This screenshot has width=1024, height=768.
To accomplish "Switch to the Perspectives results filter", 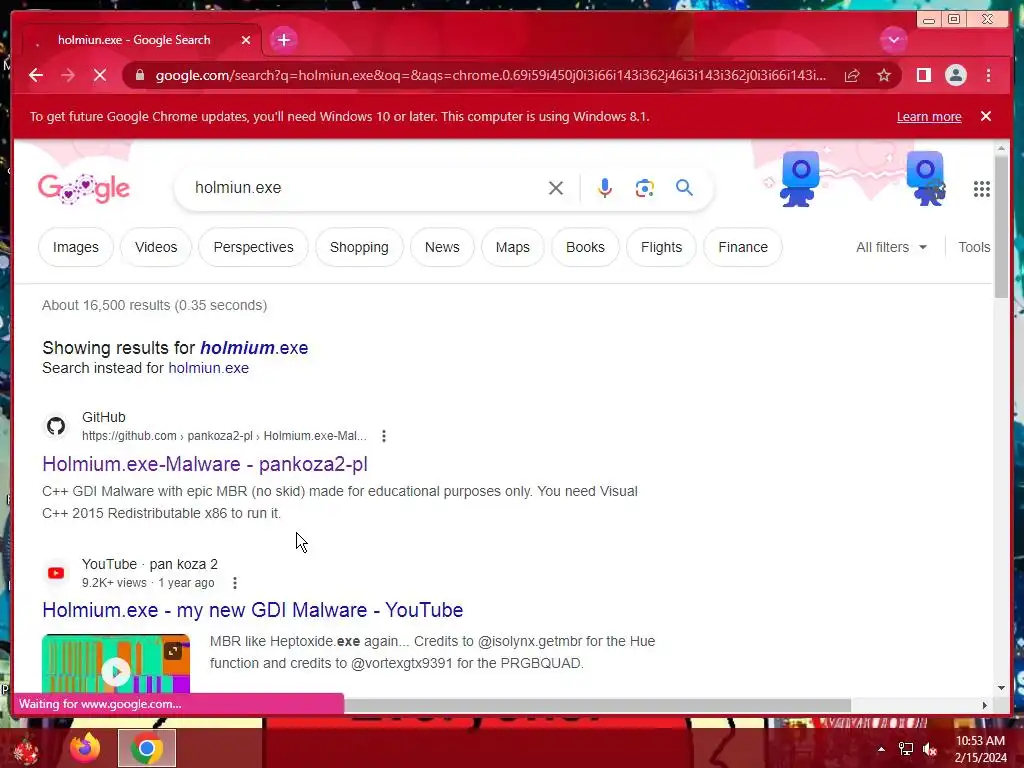I will coord(253,248).
